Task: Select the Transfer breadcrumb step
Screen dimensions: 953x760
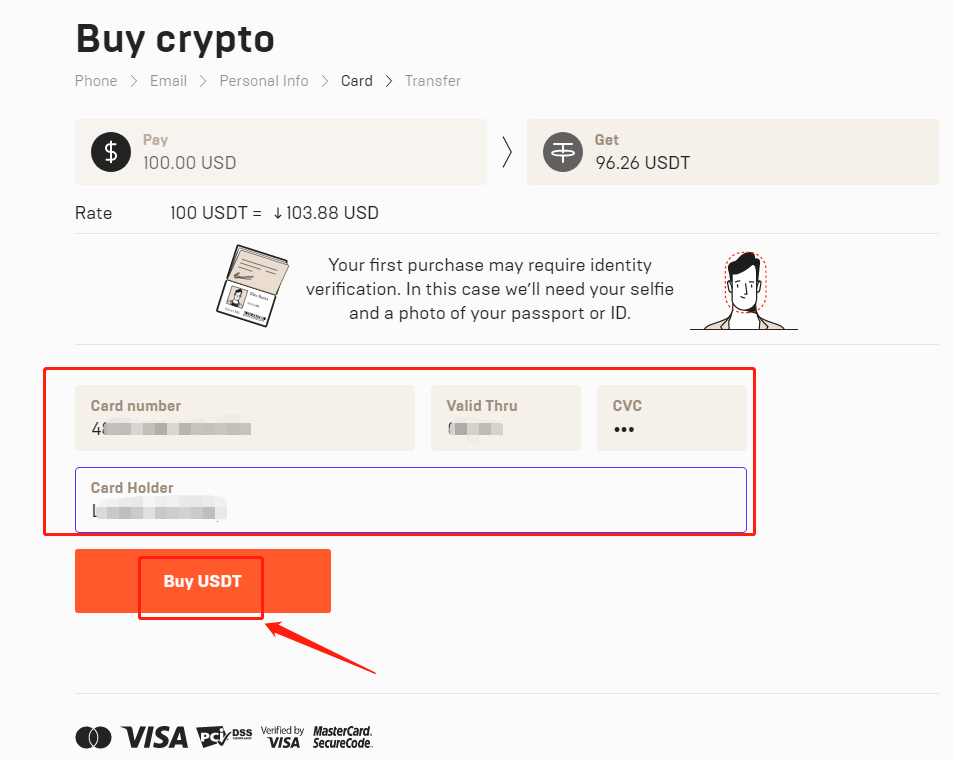Action: [433, 81]
